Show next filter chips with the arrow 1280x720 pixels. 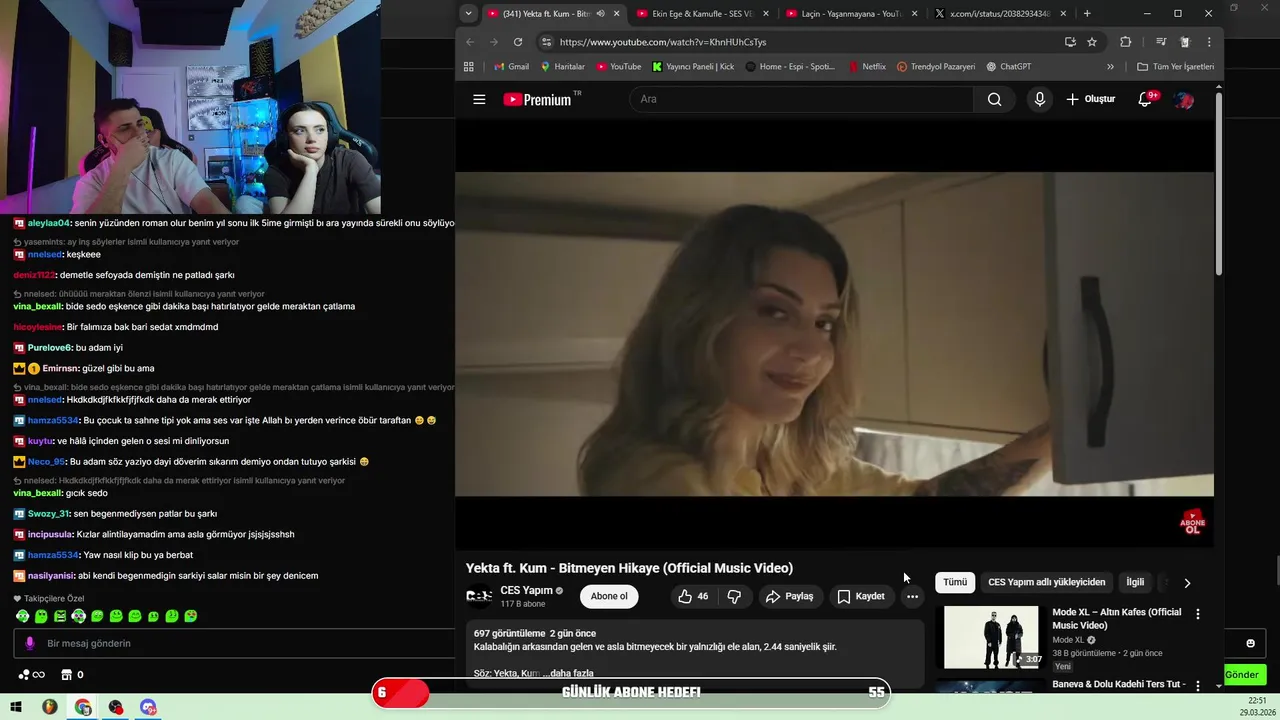click(1187, 583)
